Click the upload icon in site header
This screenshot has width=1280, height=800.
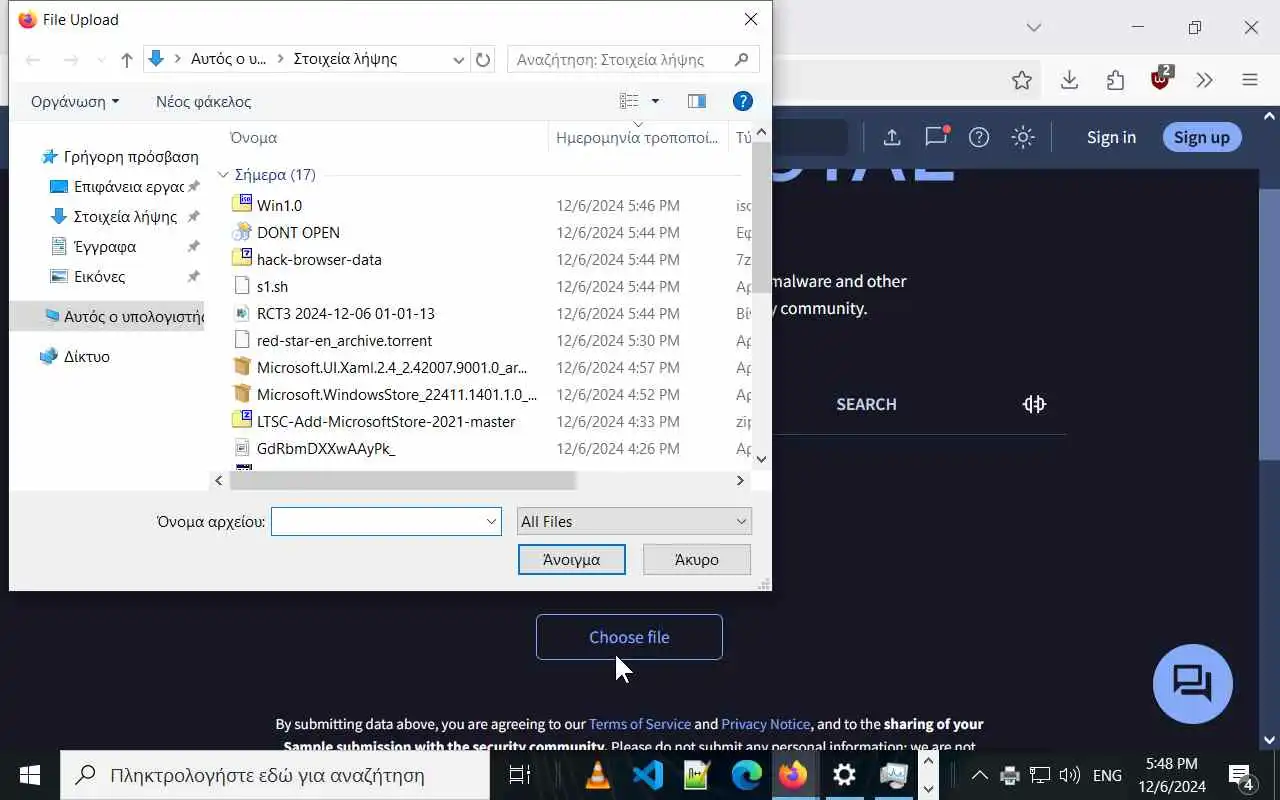(892, 137)
